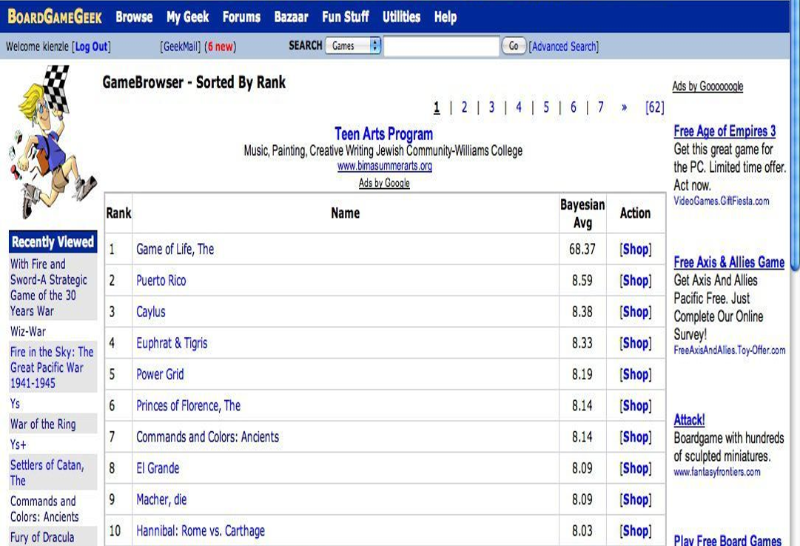The width and height of the screenshot is (800, 546).
Task: Click Ads by Google under center ad
Action: (384, 183)
